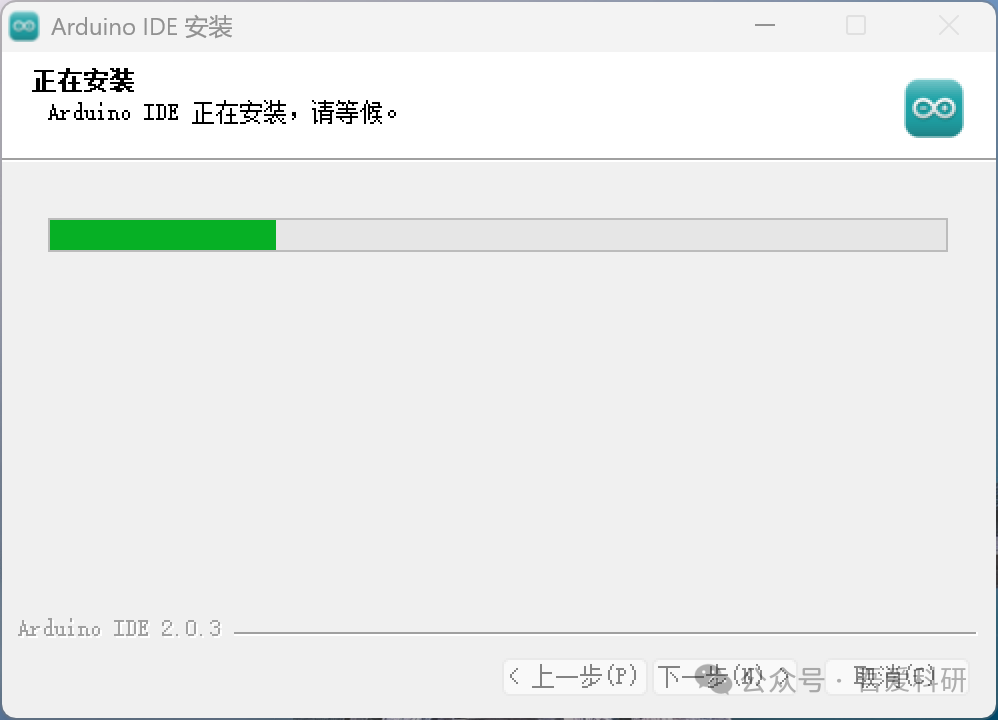Click the "<" arrow on the 上一步 button
This screenshot has width=998, height=720.
click(x=515, y=676)
